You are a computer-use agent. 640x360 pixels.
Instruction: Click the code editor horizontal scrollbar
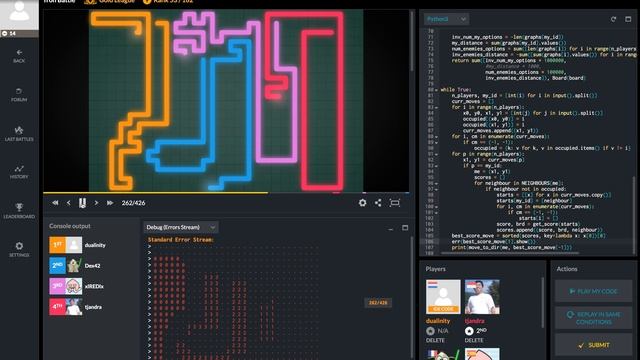(x=510, y=253)
